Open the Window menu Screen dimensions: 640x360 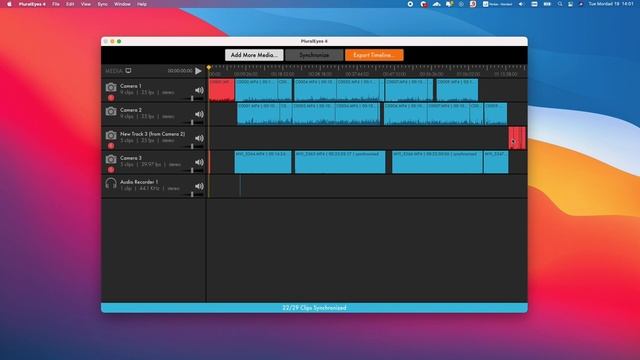pyautogui.click(x=122, y=4)
